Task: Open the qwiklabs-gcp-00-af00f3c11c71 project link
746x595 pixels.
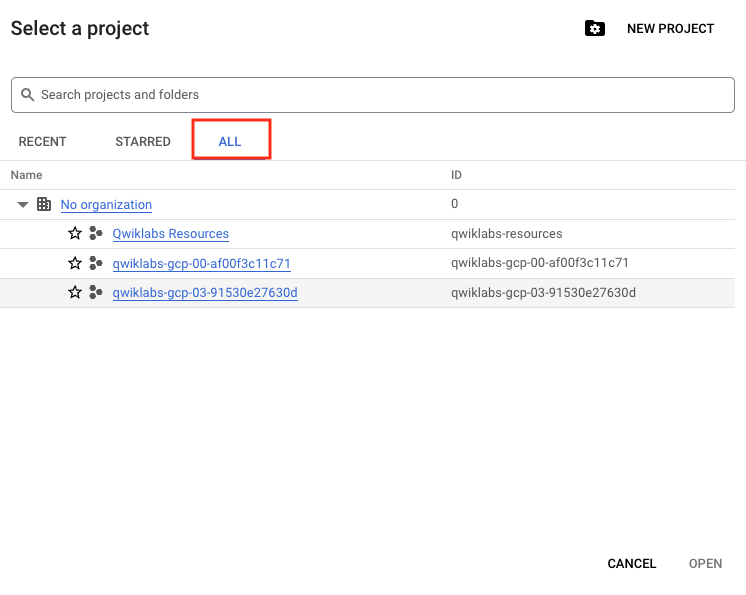Action: [202, 263]
